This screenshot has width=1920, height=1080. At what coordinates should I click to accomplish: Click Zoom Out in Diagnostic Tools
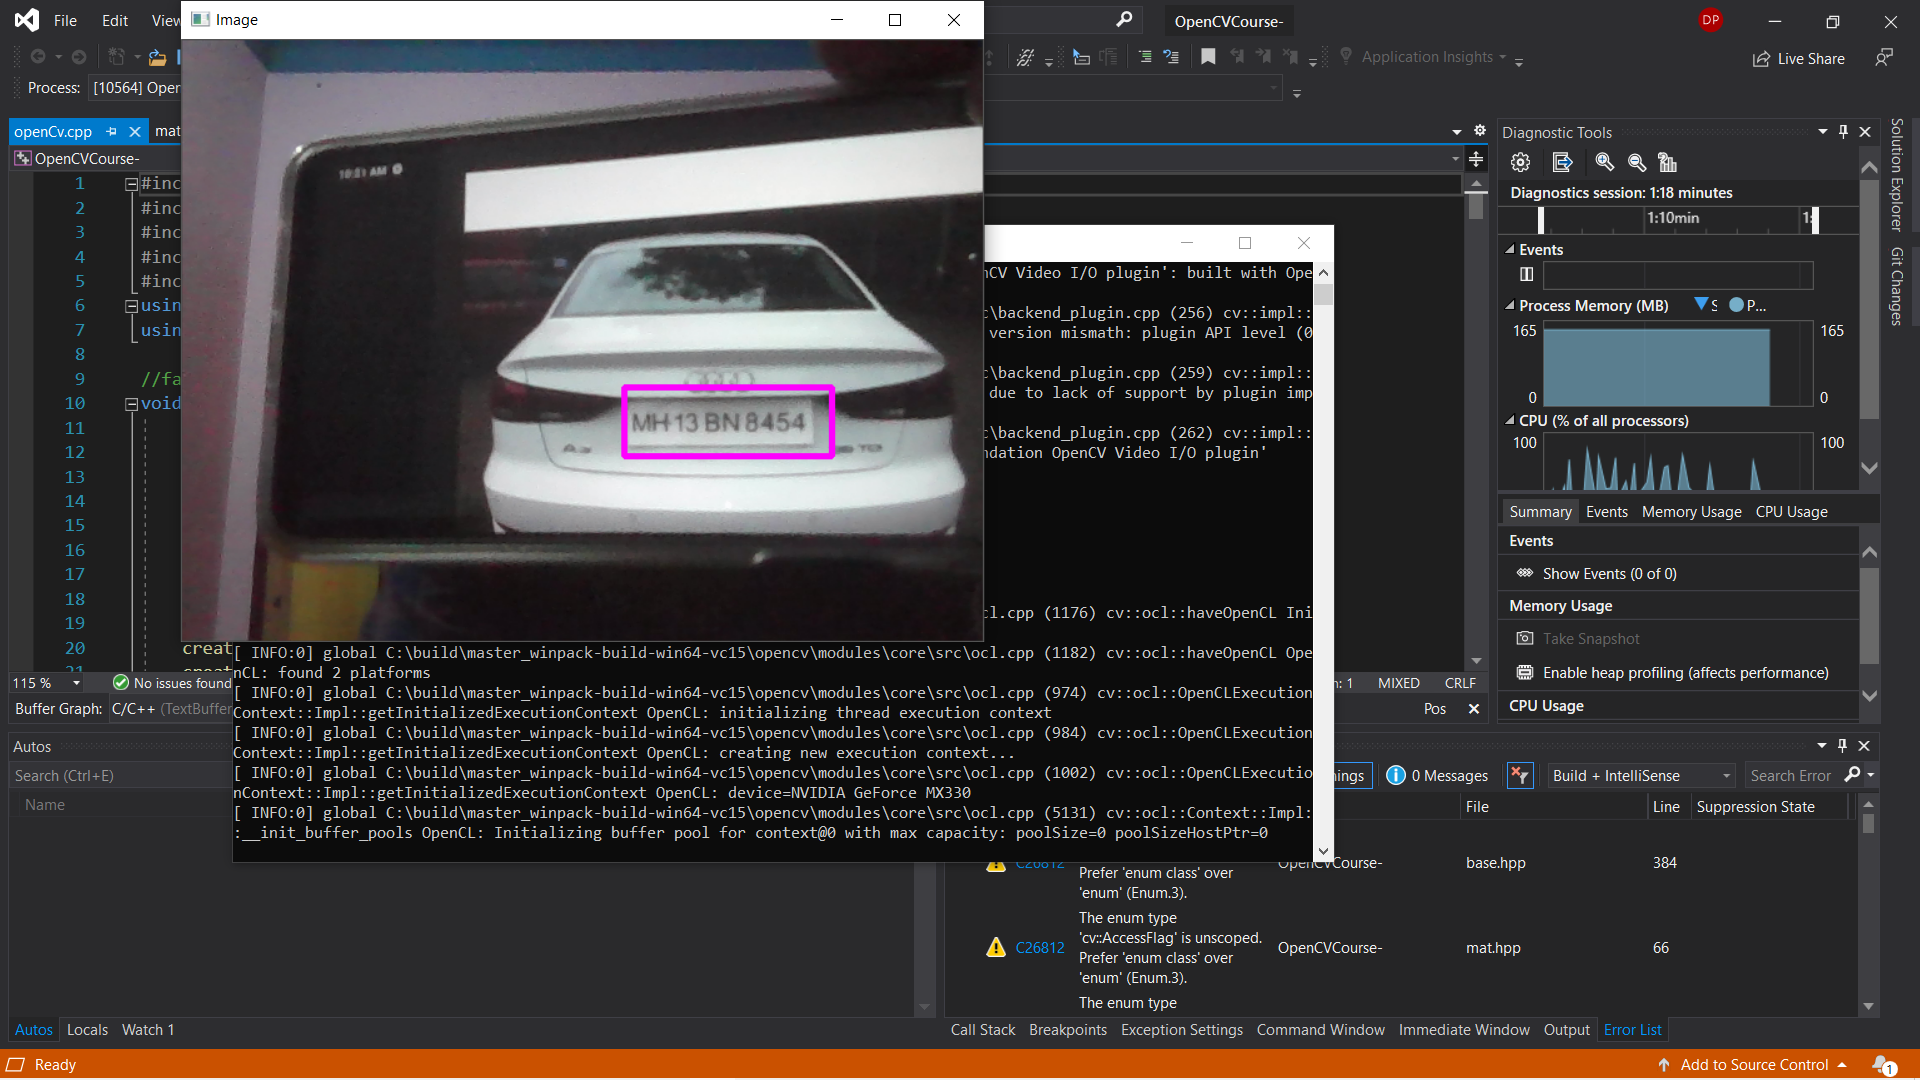1637,162
